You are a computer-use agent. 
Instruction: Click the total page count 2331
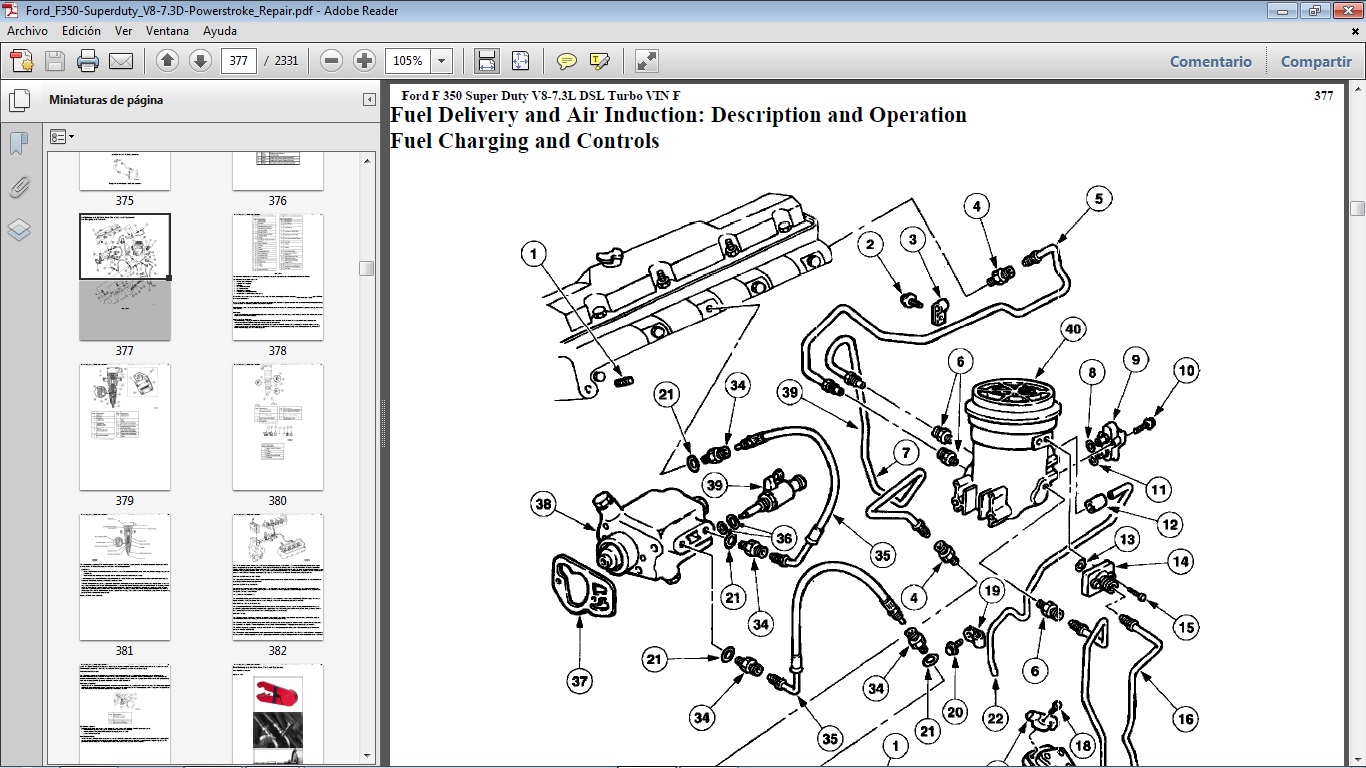click(287, 61)
